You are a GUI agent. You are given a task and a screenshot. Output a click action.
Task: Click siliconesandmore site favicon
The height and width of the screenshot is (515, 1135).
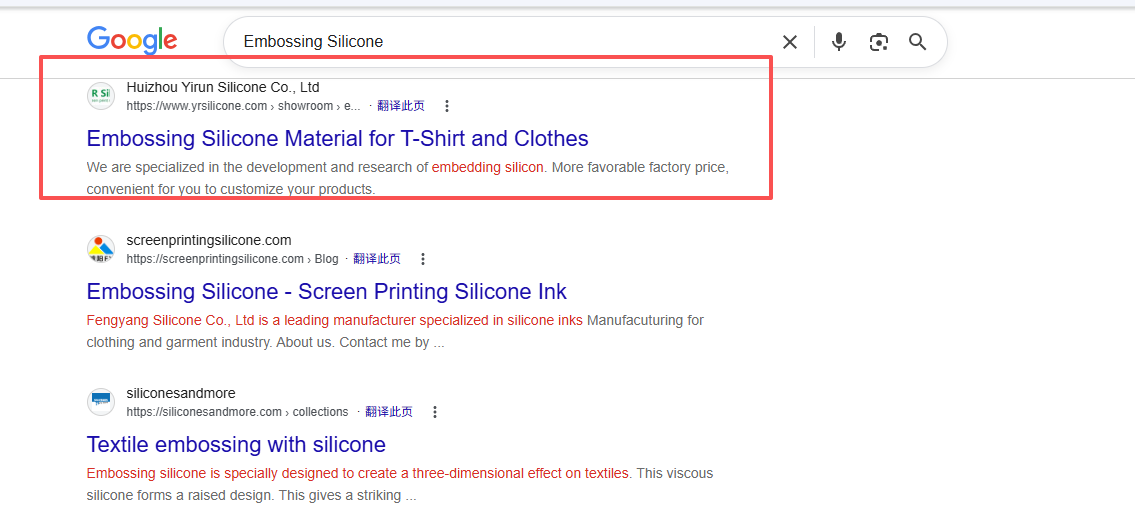(101, 402)
